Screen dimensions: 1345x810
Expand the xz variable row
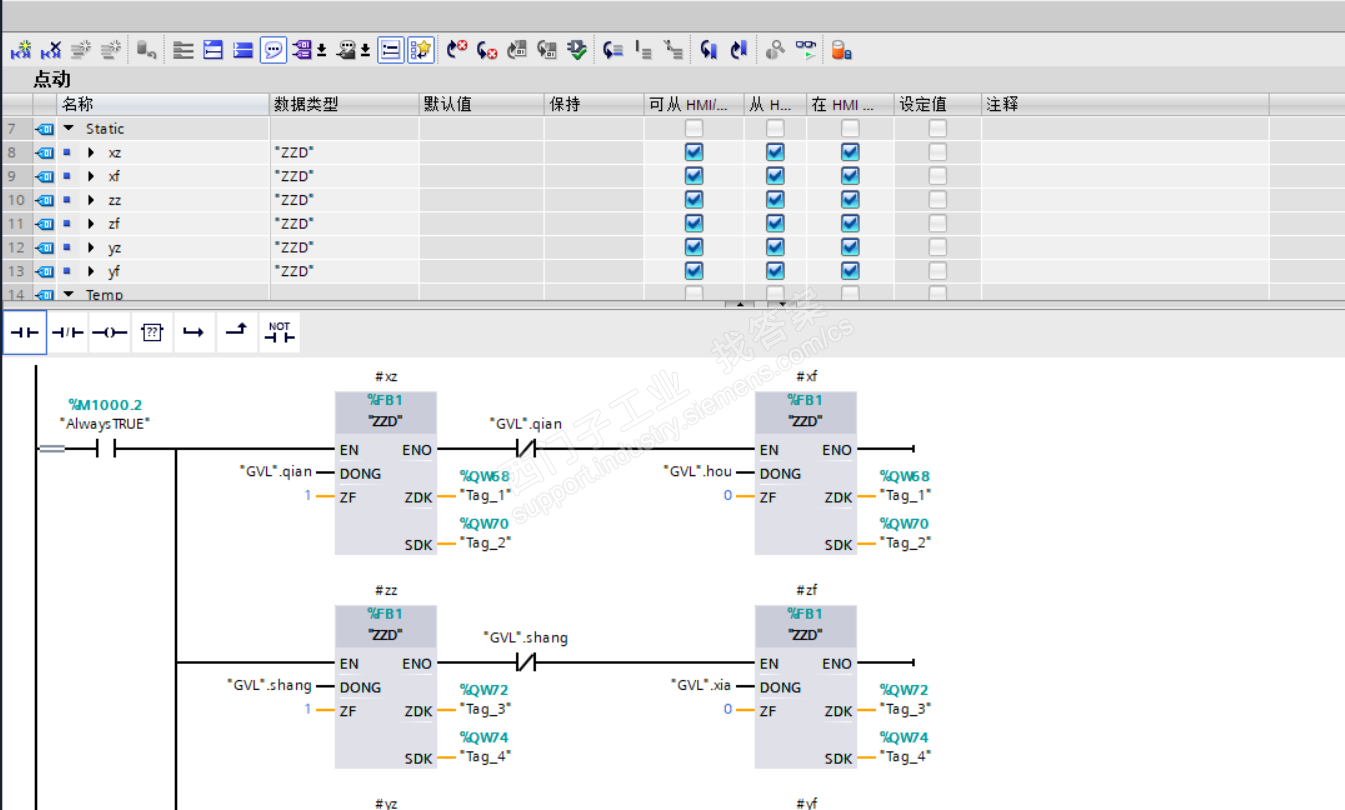click(91, 152)
